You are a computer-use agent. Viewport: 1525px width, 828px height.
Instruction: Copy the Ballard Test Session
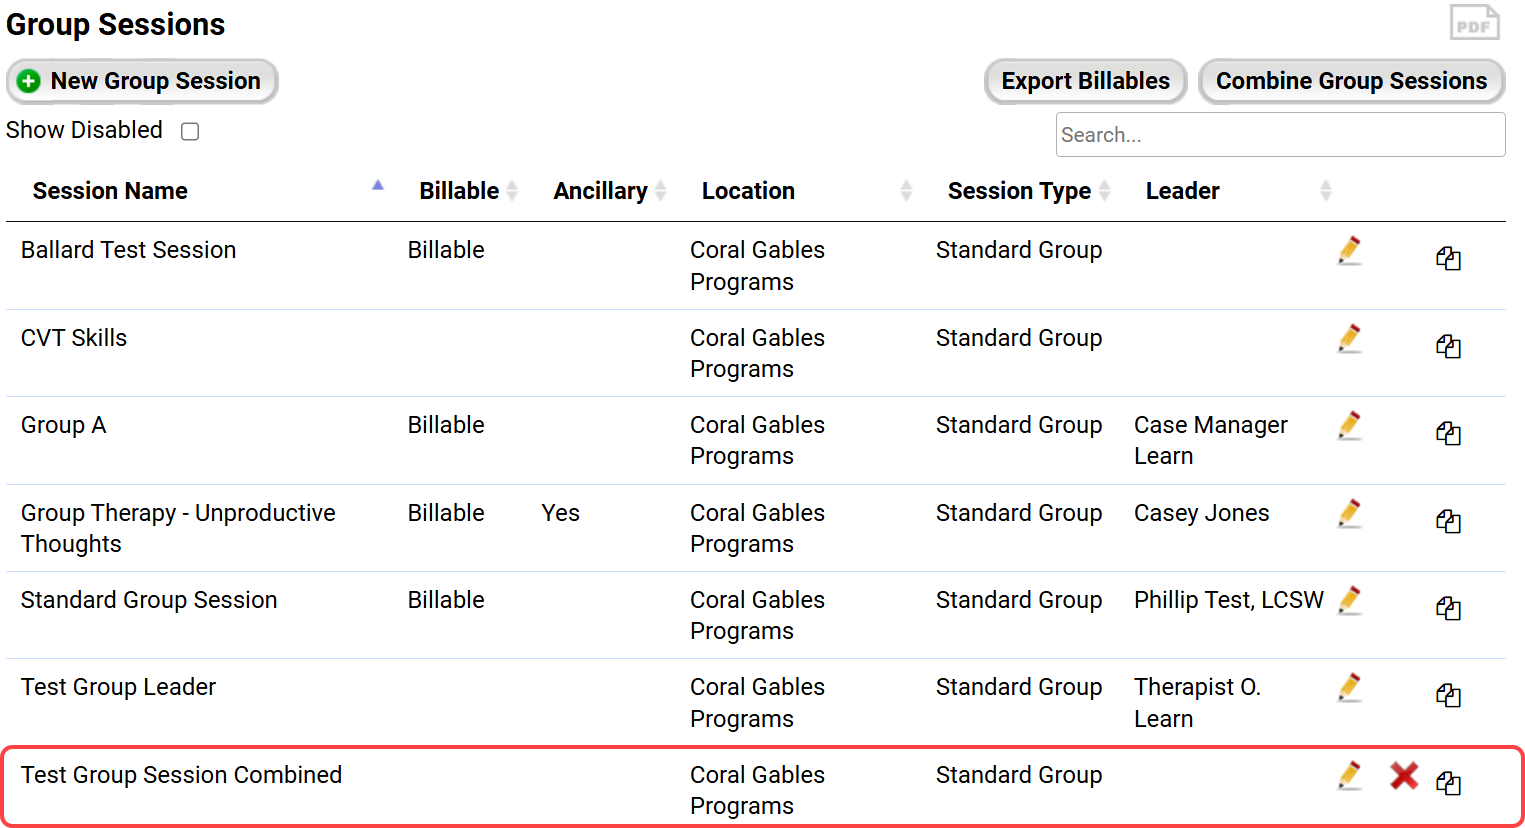1448,258
